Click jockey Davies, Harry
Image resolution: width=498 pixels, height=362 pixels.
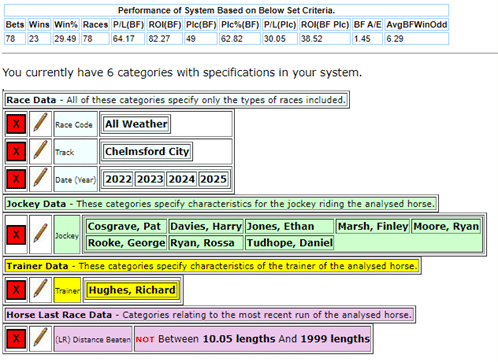pos(206,226)
